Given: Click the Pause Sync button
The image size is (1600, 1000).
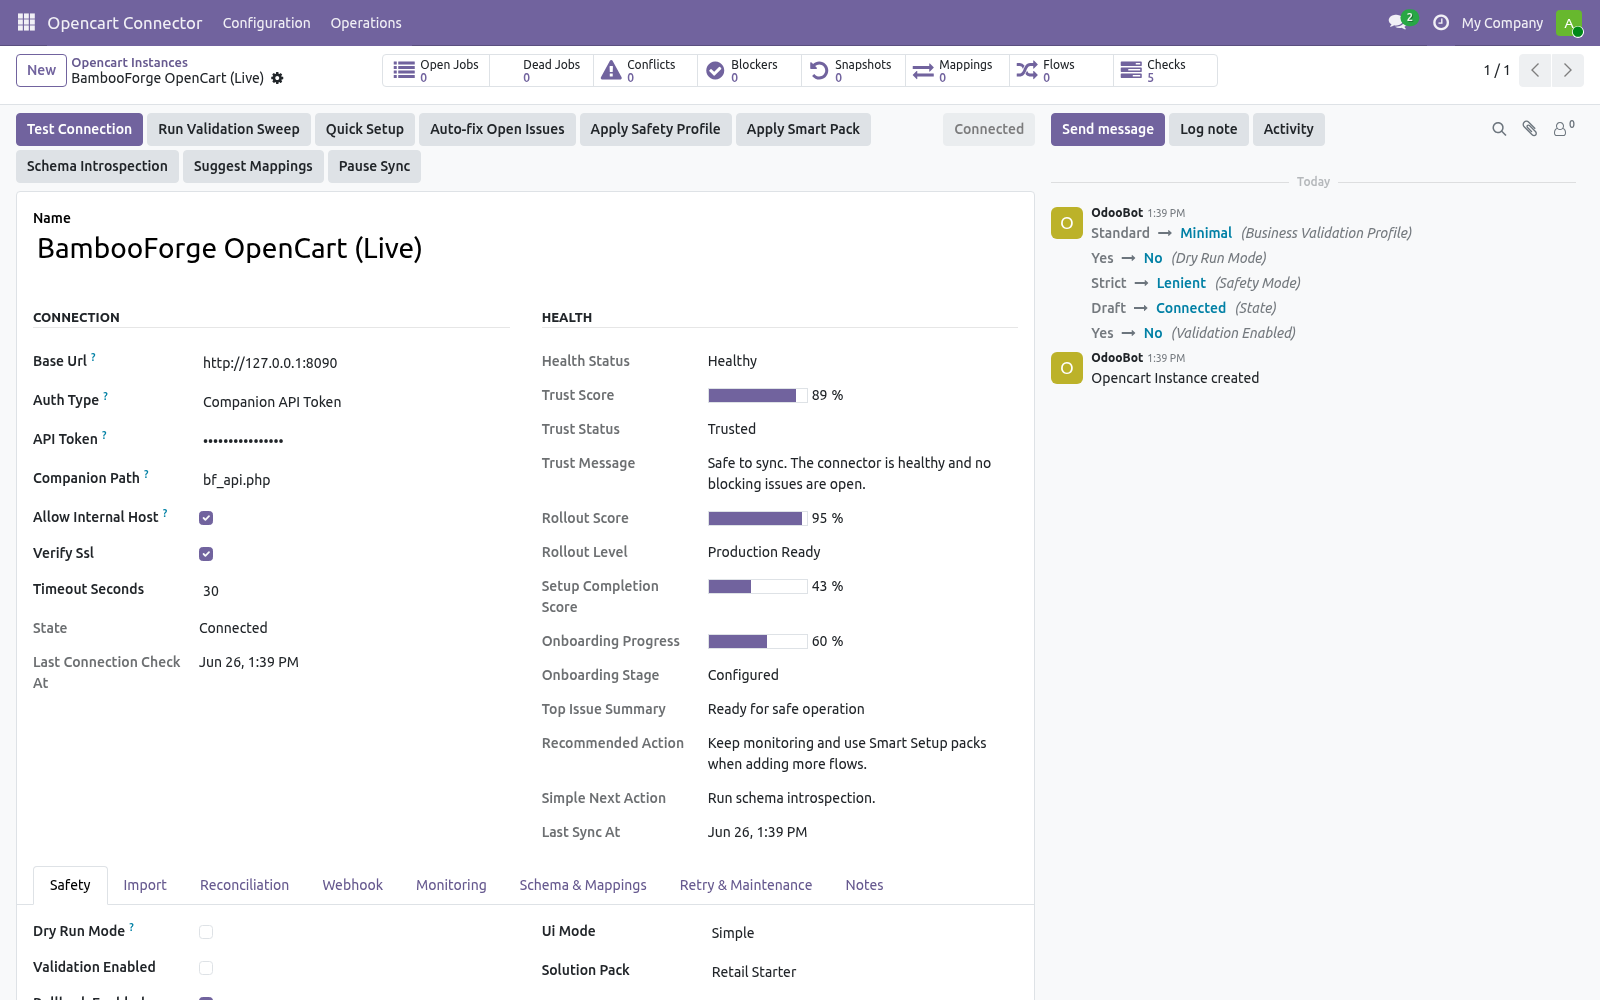Looking at the screenshot, I should pyautogui.click(x=374, y=166).
